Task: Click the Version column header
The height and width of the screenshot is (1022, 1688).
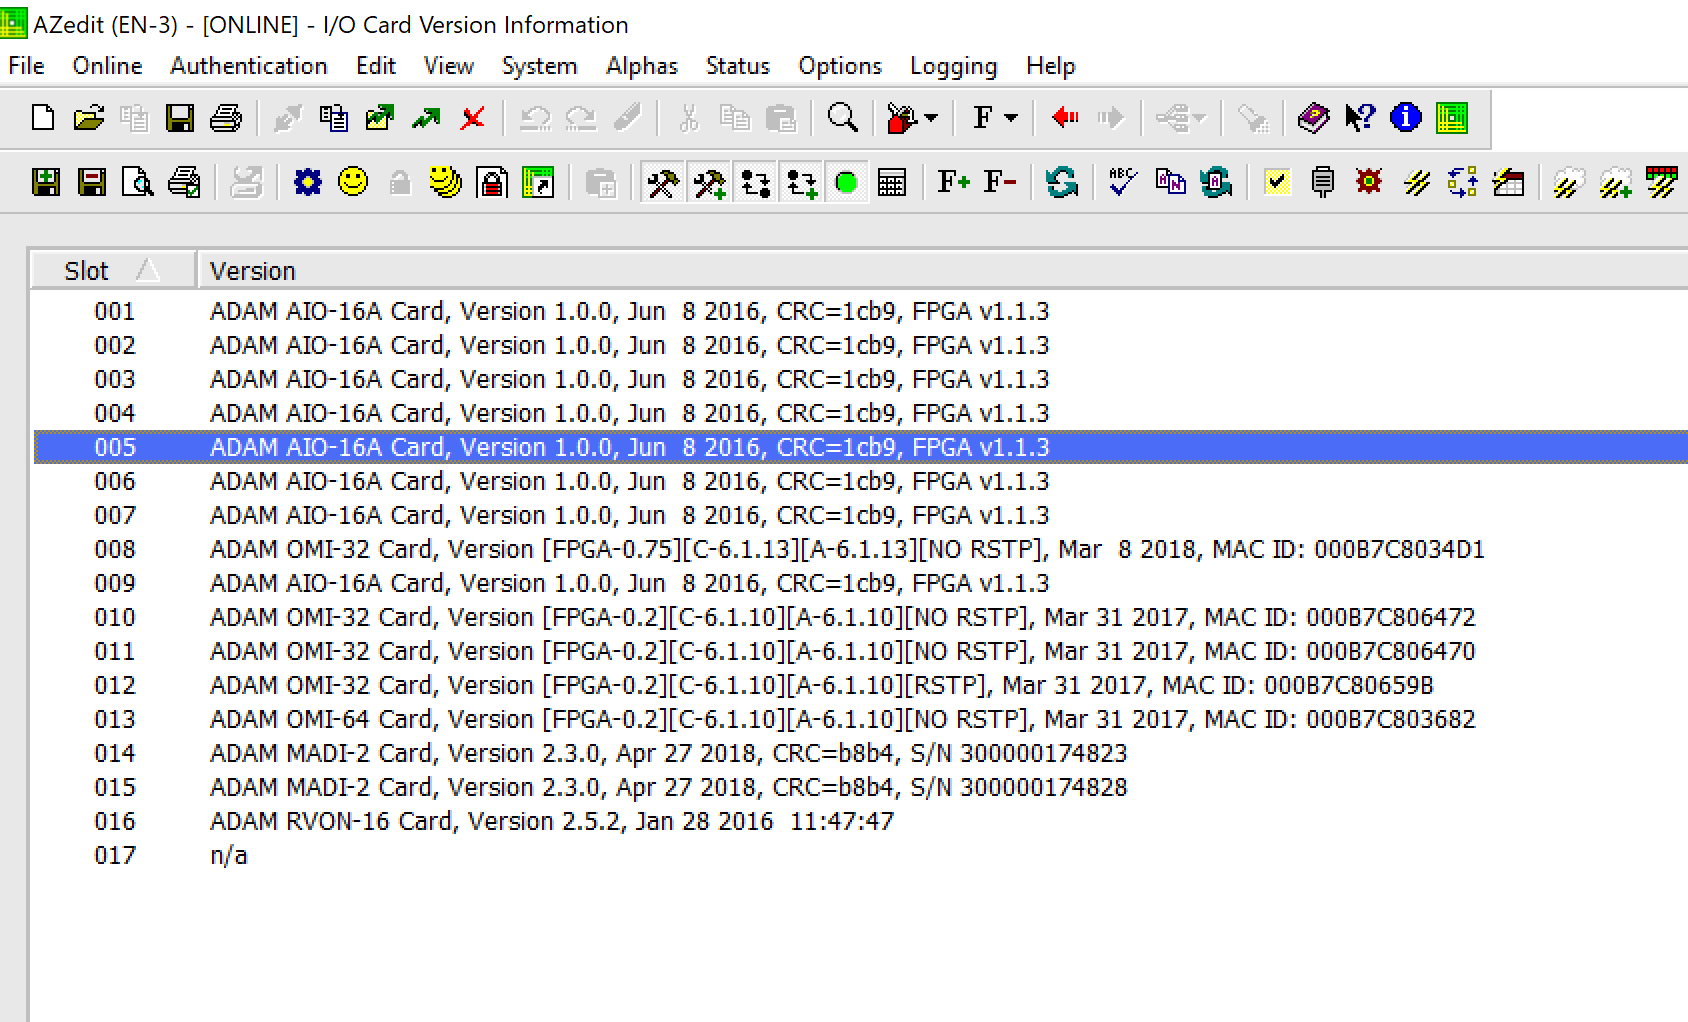Action: coord(942,270)
